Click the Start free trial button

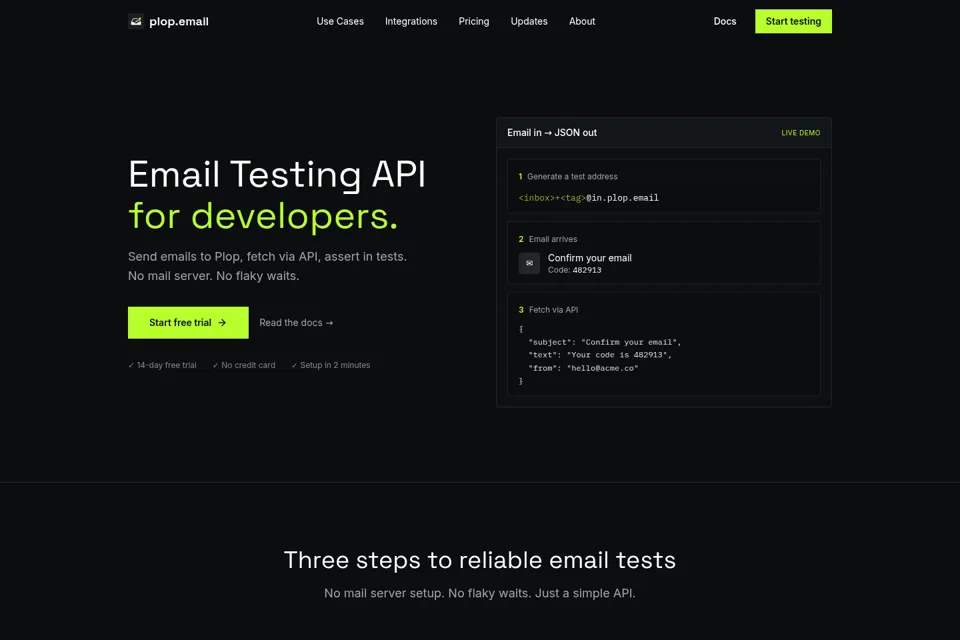(188, 323)
